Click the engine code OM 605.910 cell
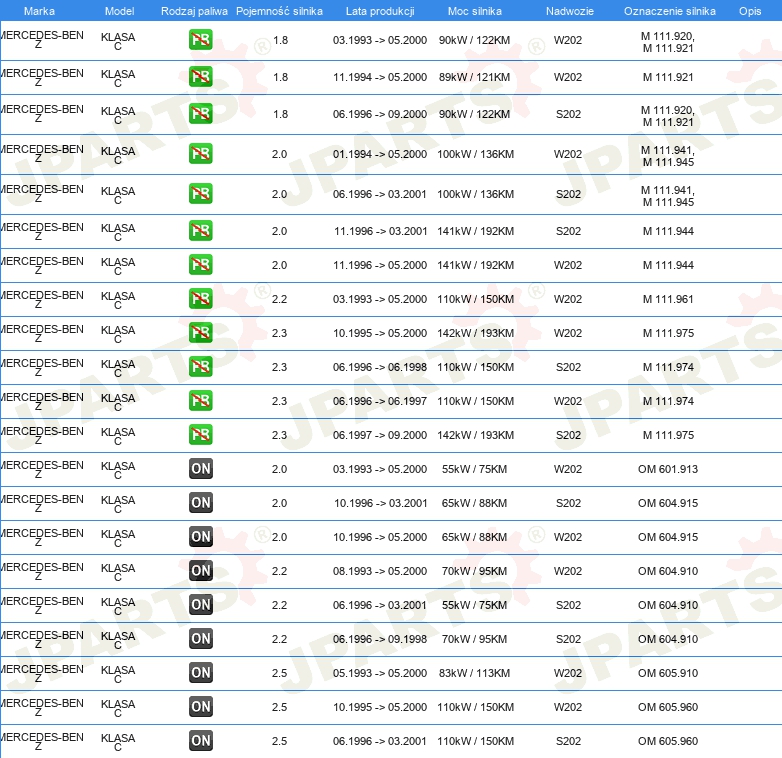The width and height of the screenshot is (782, 758). (x=668, y=673)
